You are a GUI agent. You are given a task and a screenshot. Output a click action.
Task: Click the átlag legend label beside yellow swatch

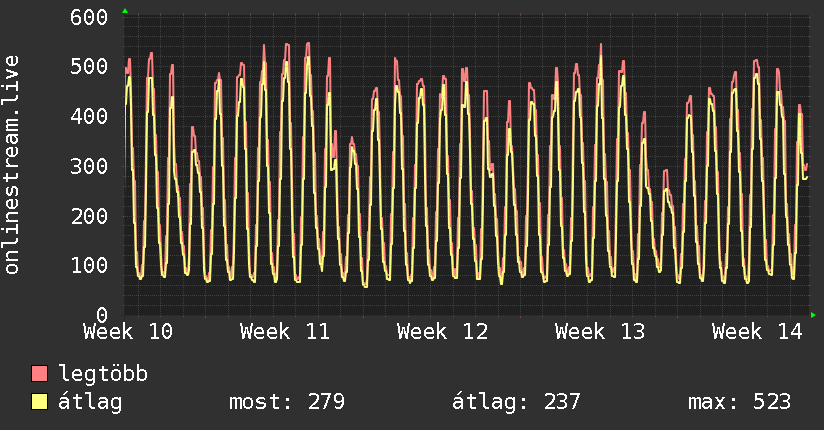click(x=90, y=402)
